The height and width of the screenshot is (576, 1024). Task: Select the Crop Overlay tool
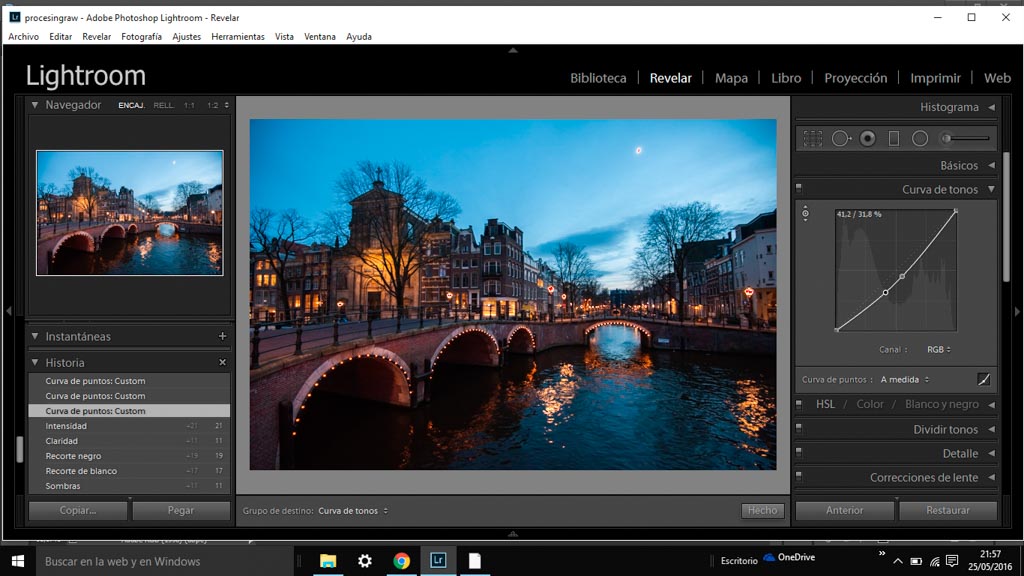click(x=813, y=139)
